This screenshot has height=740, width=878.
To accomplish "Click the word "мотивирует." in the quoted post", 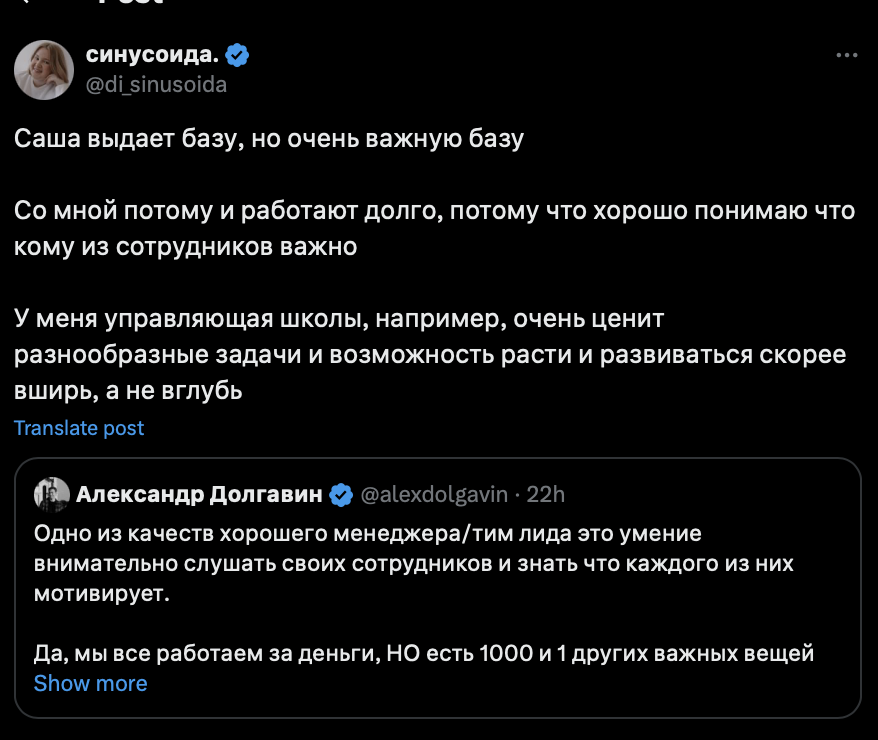I will point(102,595).
